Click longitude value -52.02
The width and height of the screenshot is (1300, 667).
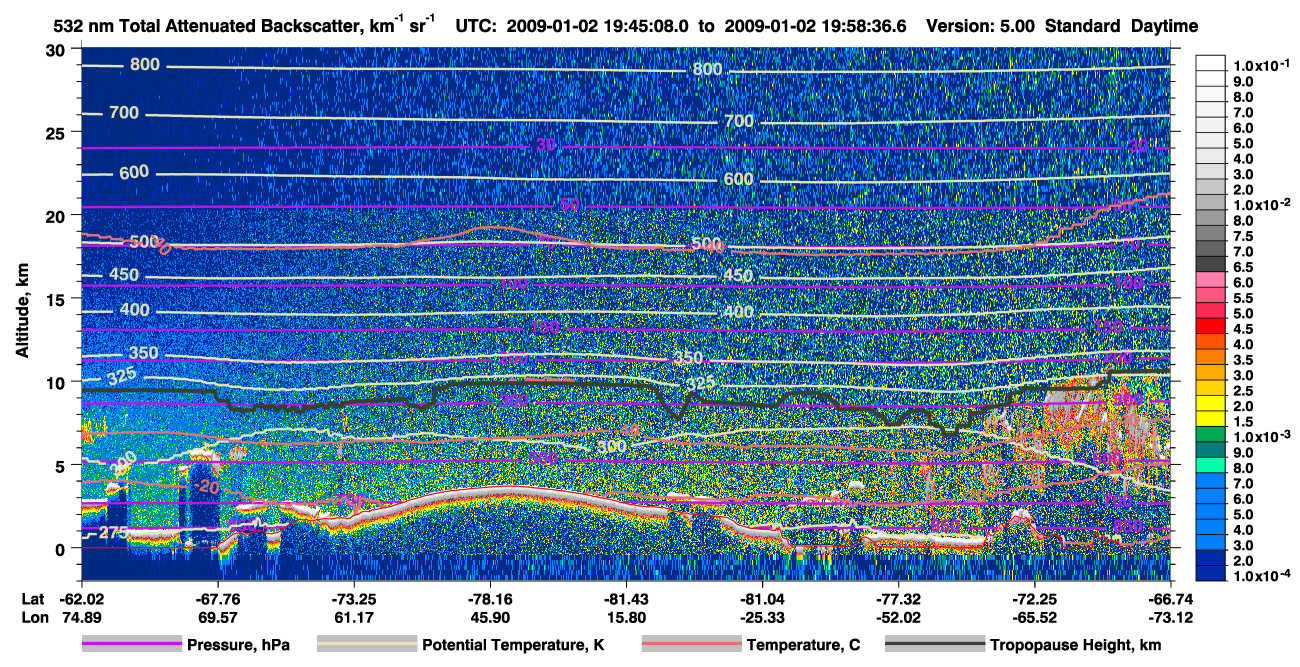(x=898, y=616)
